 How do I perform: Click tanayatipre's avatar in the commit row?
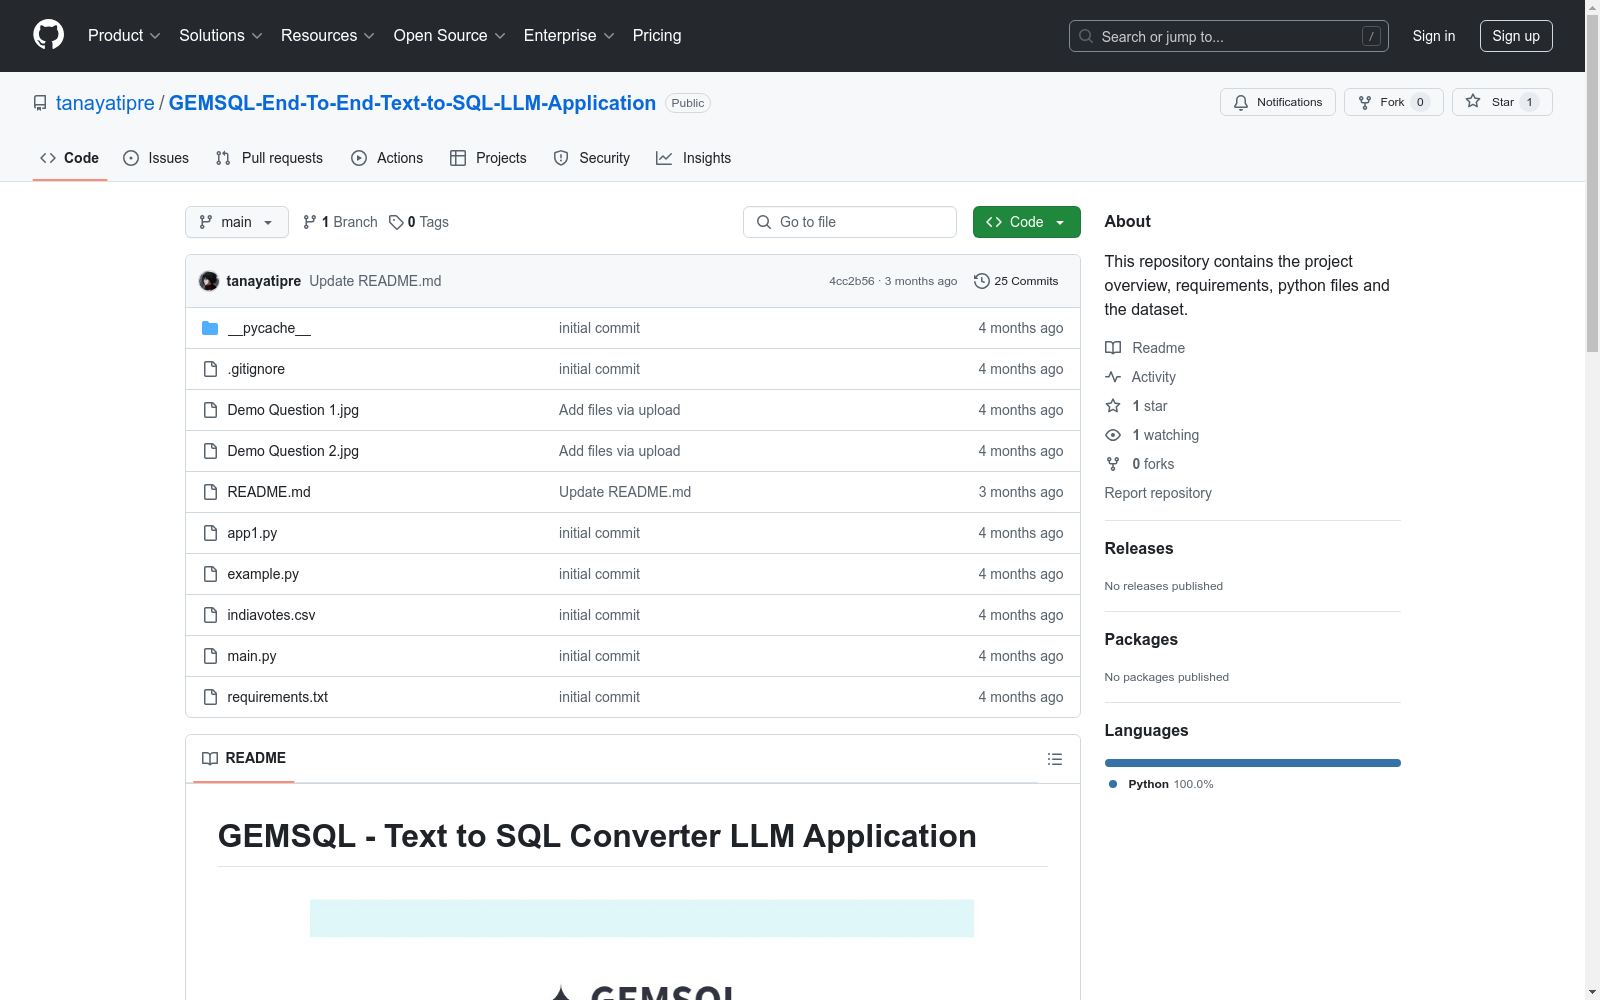[209, 281]
